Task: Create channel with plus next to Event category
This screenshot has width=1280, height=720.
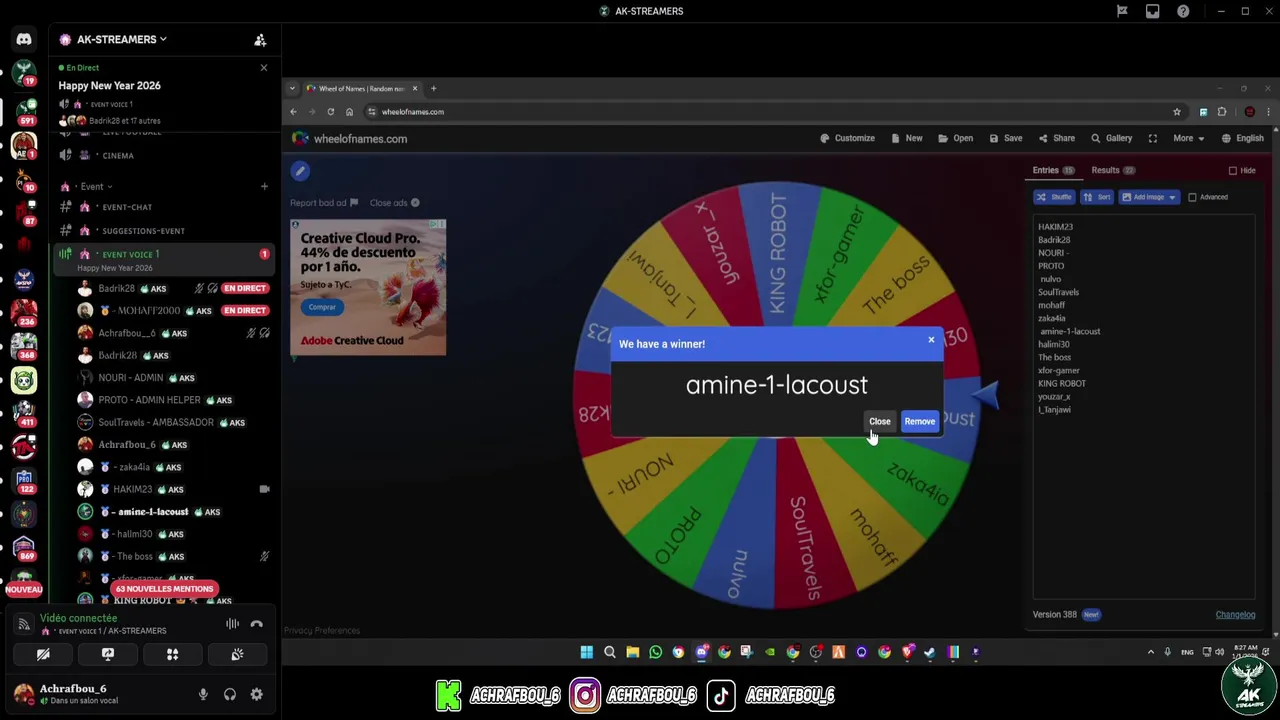Action: pyautogui.click(x=264, y=186)
